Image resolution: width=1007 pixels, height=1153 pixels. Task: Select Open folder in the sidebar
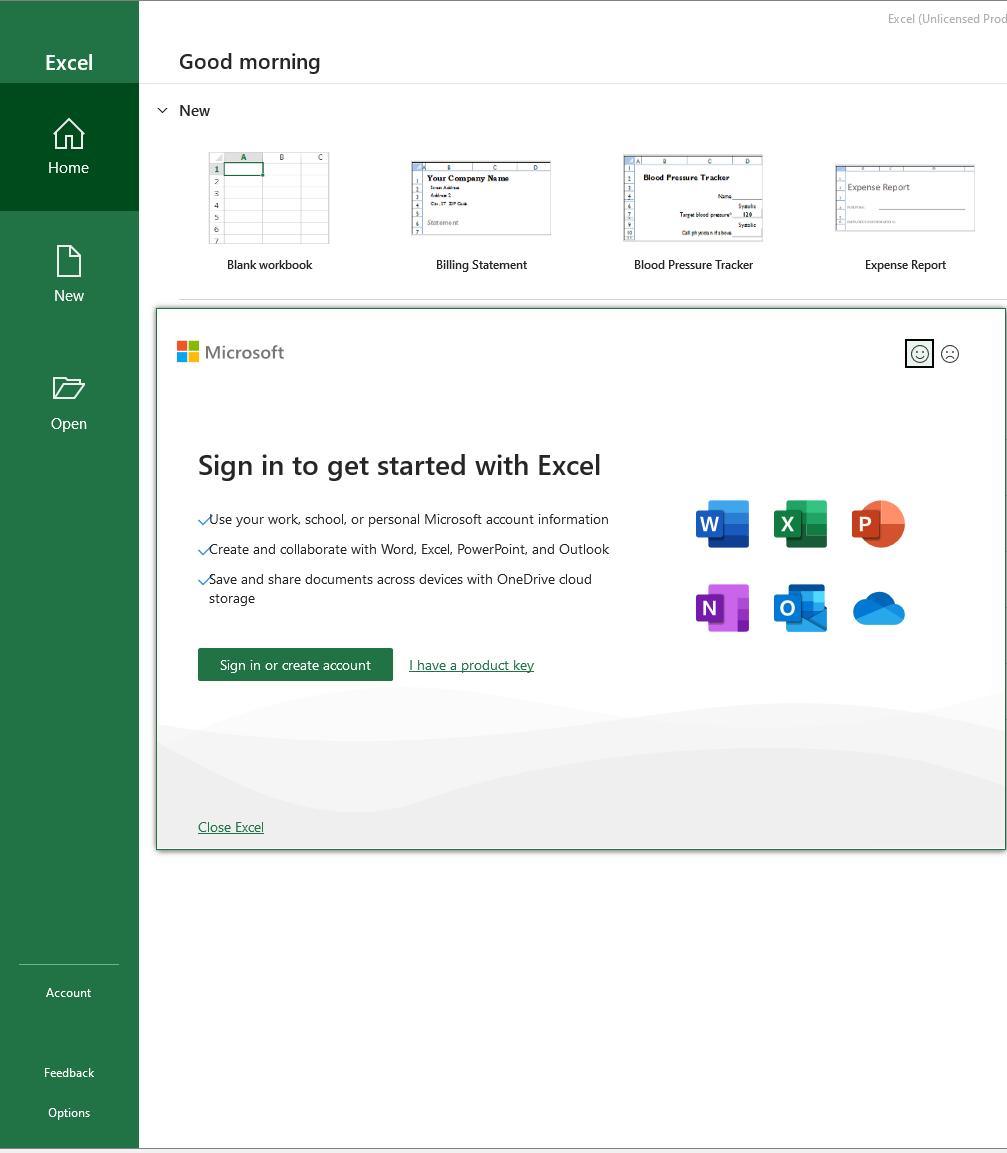[69, 403]
